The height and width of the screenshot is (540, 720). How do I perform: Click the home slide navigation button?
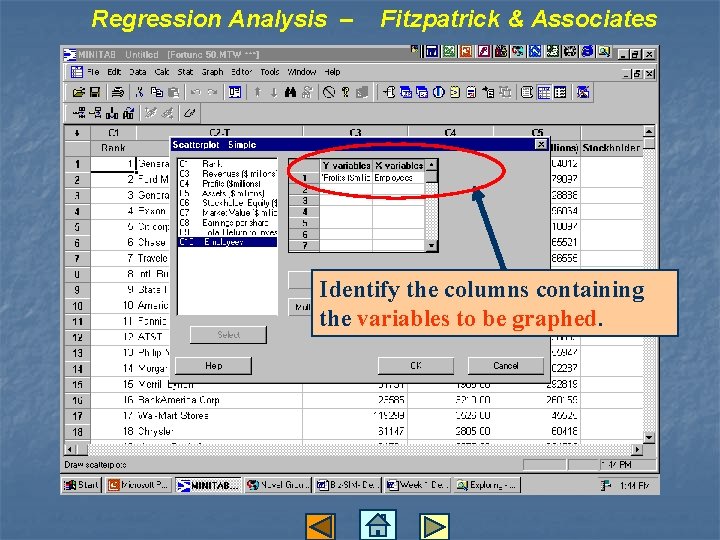point(377,524)
